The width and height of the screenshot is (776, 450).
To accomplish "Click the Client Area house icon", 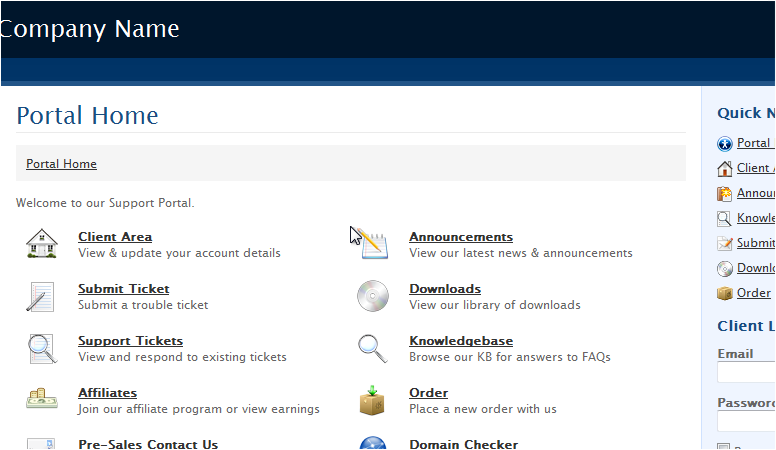I will point(42,243).
